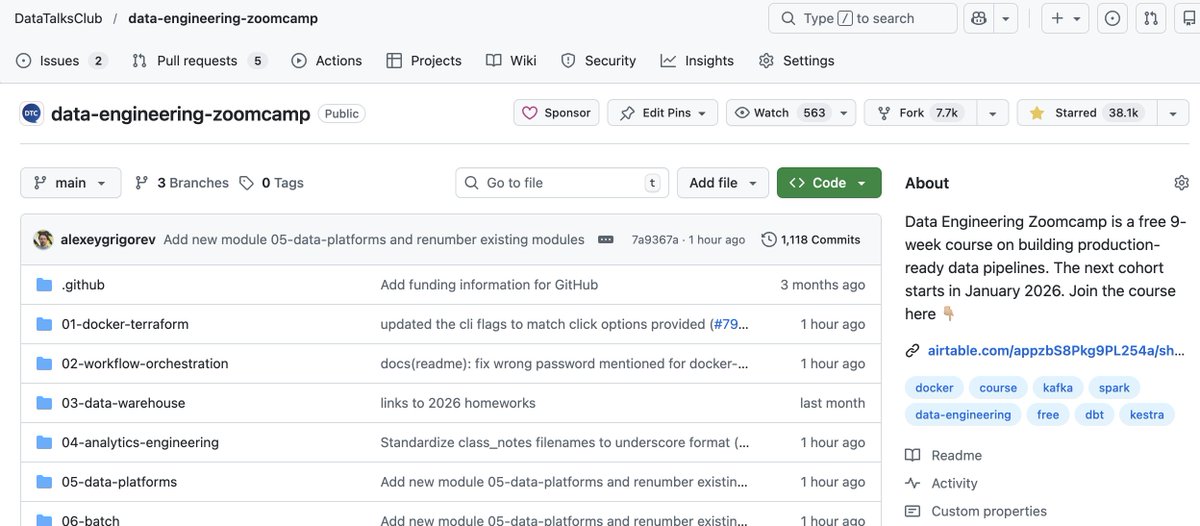
Task: Expand the star lists dropdown arrow
Action: click(1173, 113)
